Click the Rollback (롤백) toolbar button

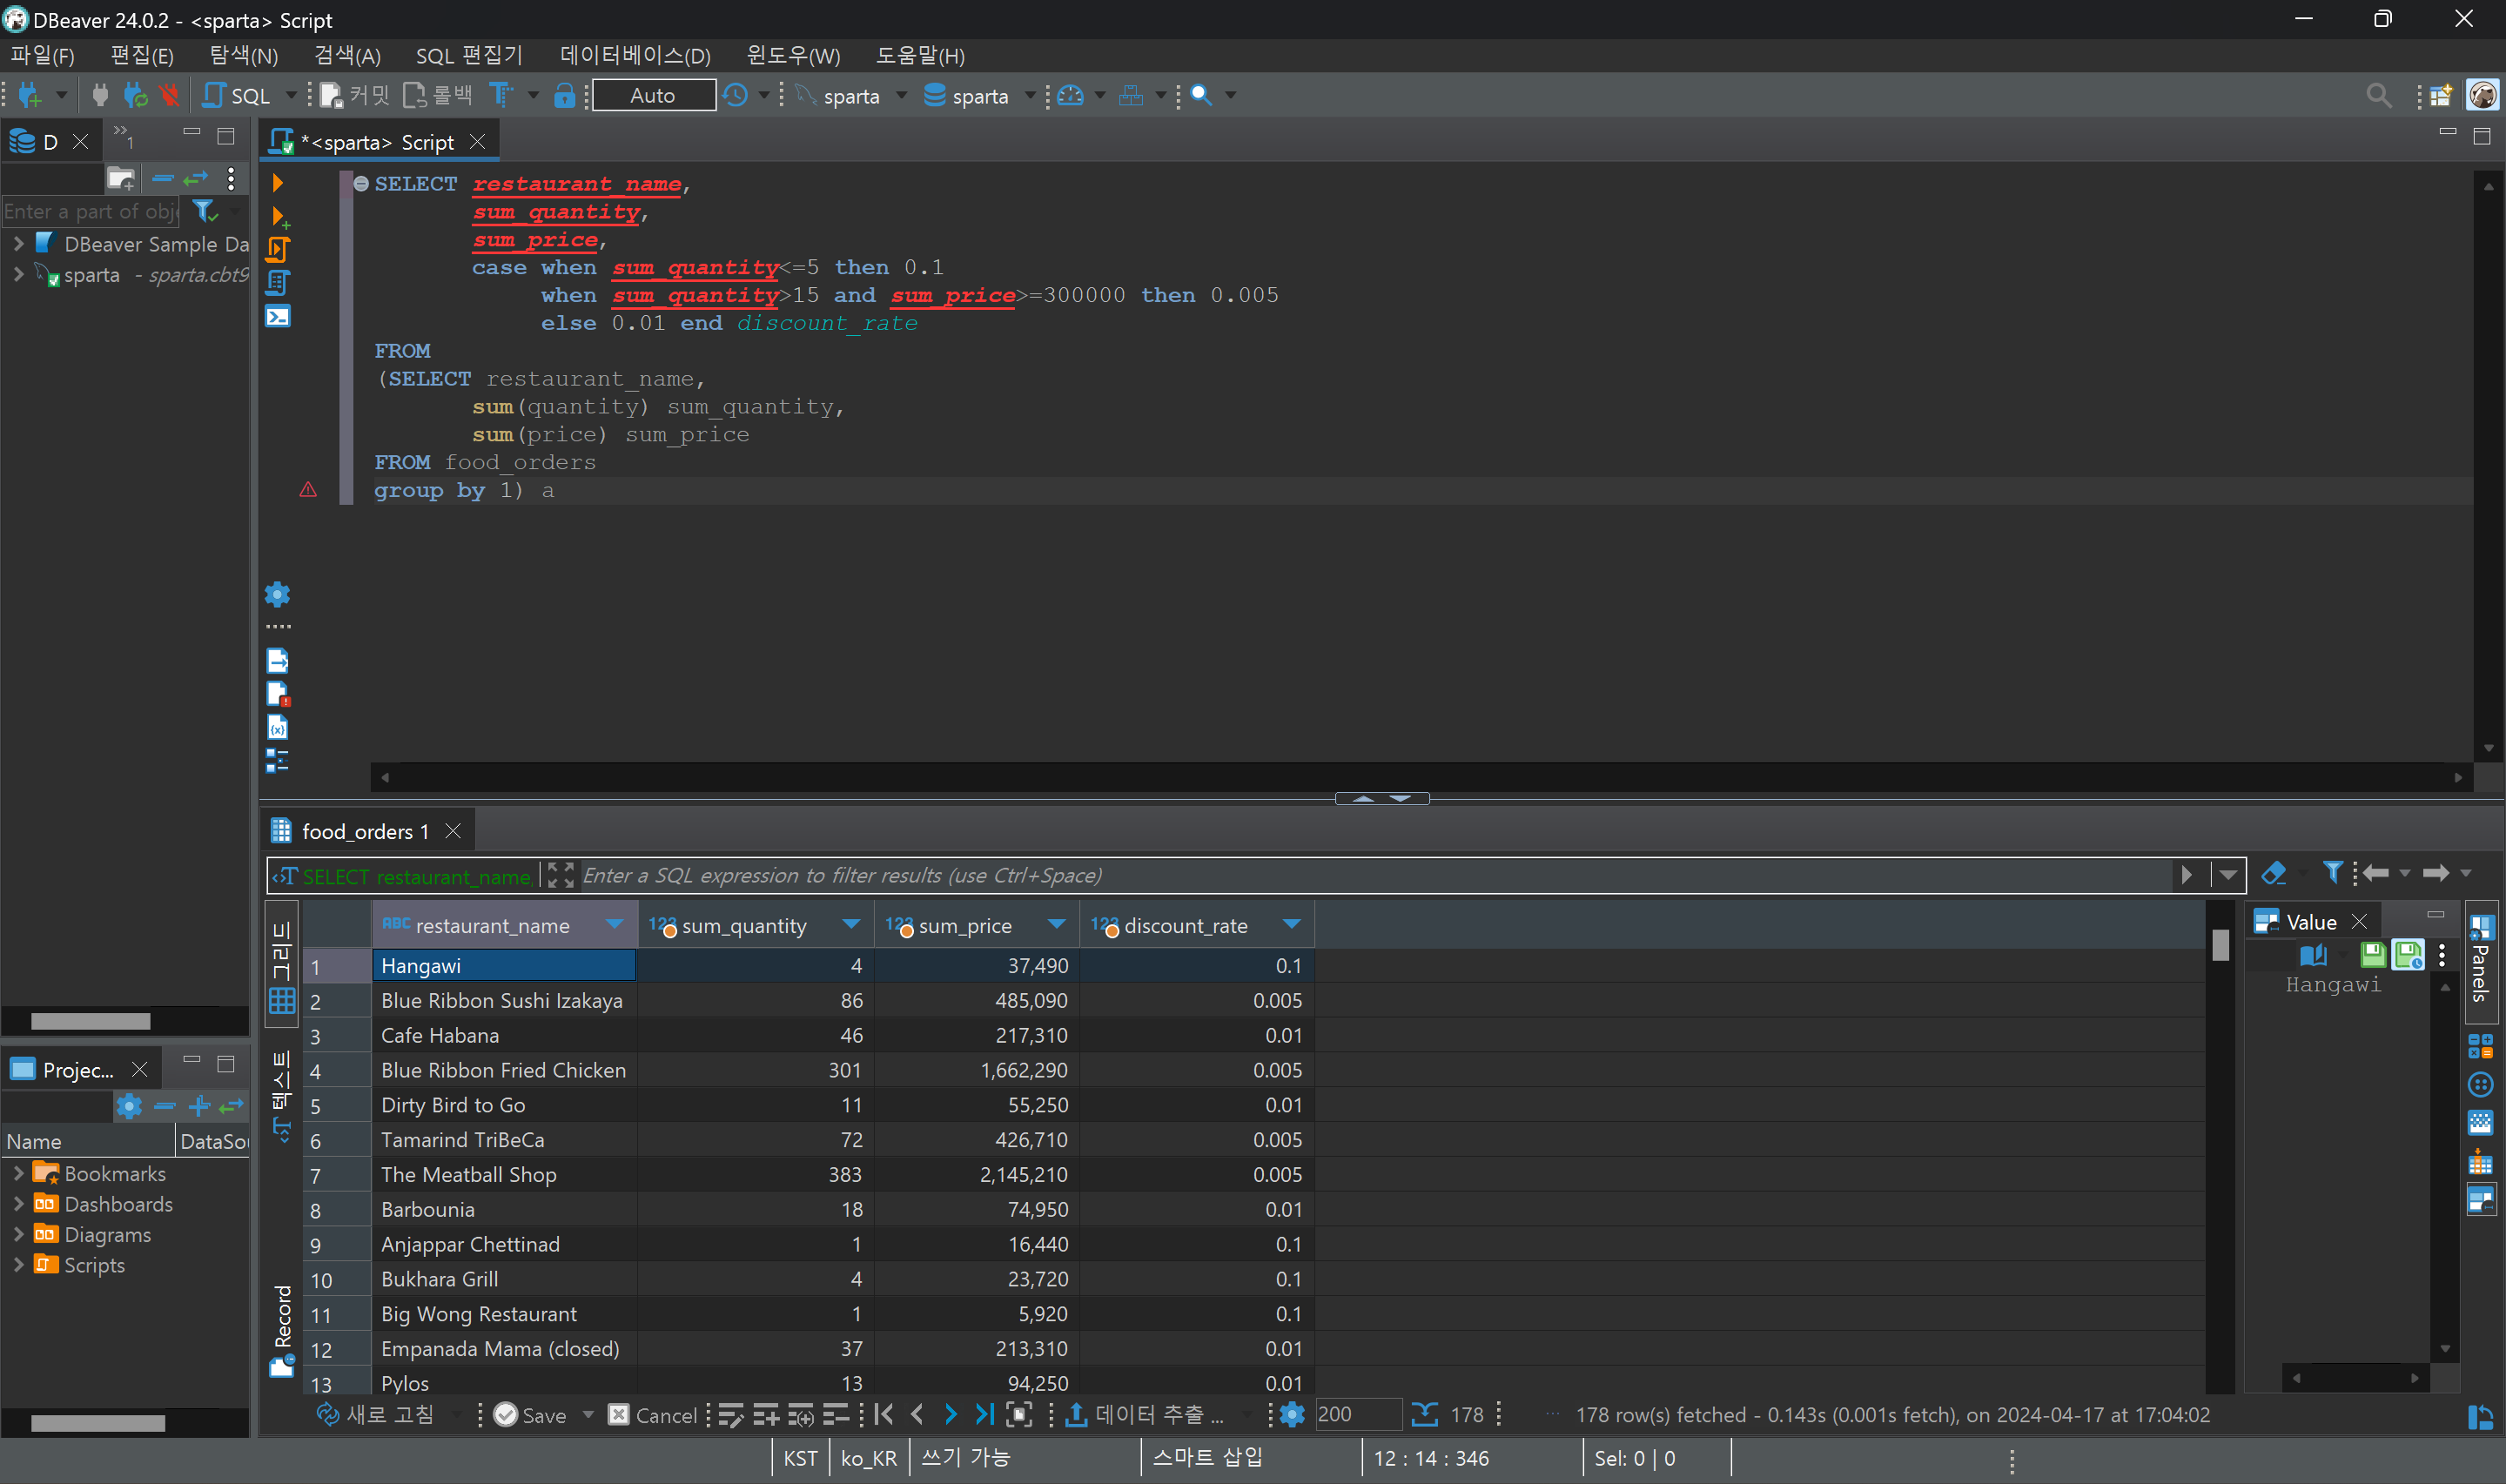click(438, 96)
